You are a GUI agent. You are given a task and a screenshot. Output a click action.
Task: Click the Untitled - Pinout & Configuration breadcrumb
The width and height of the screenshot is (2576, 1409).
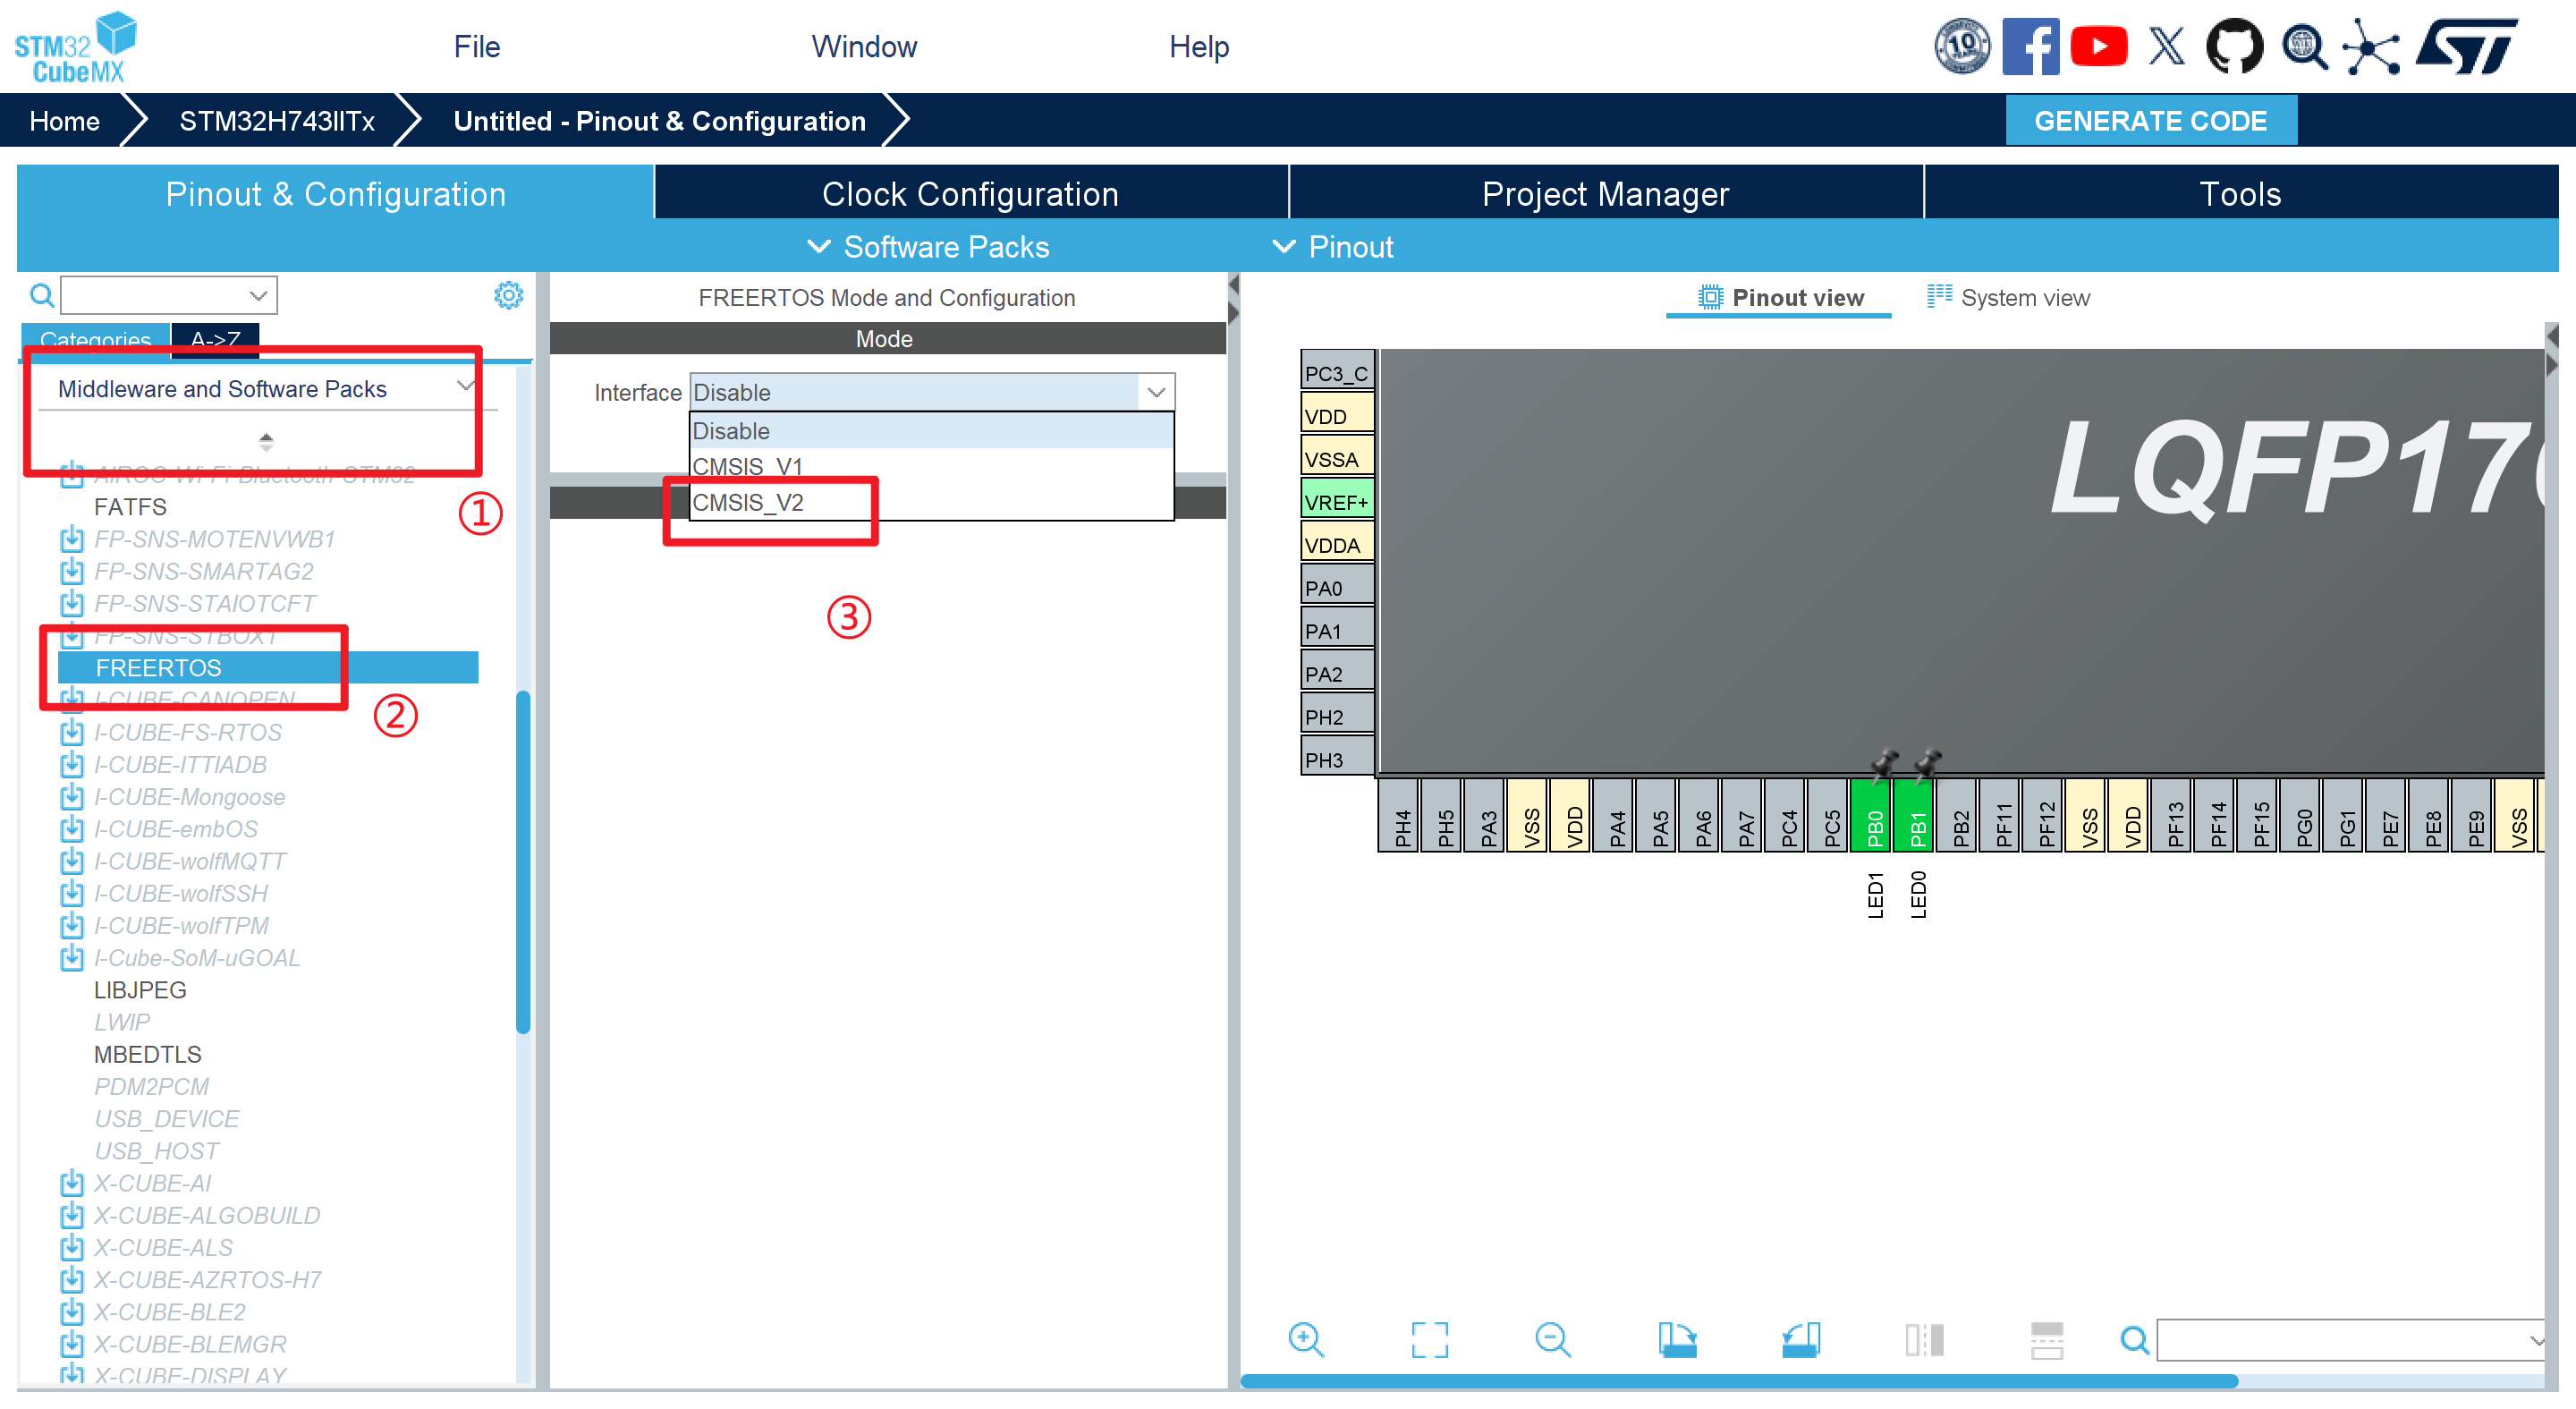(659, 121)
